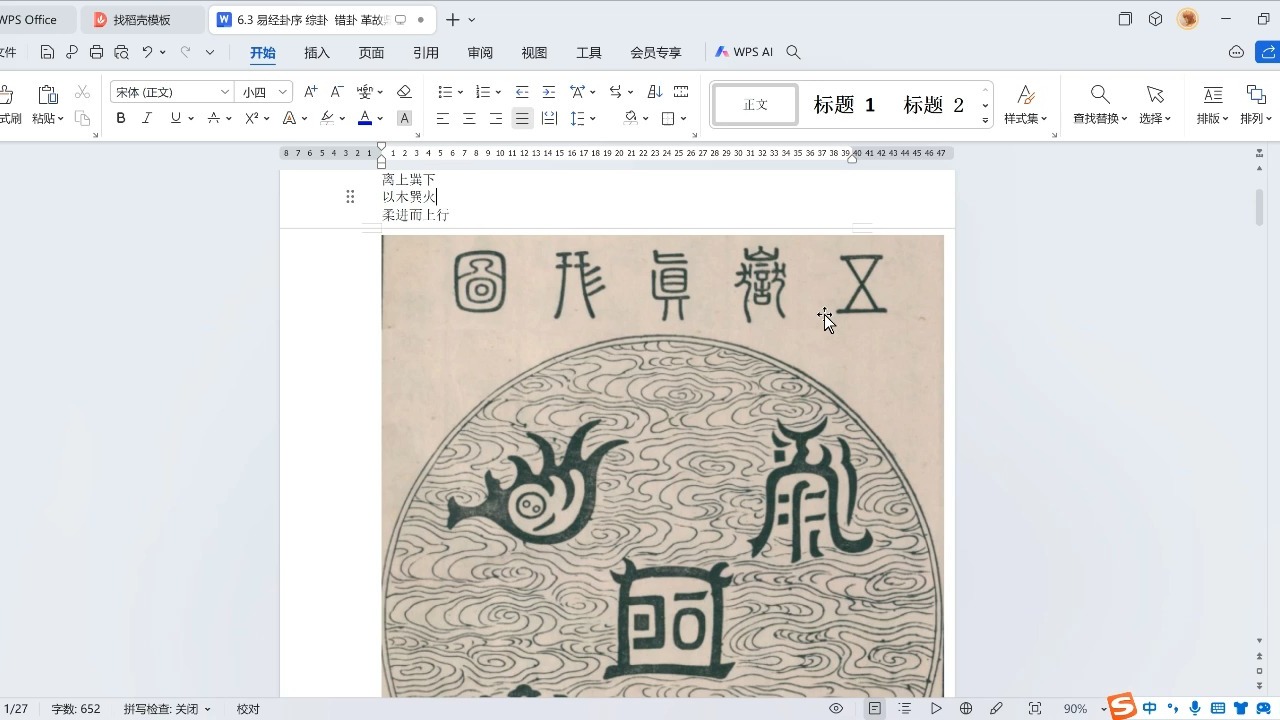Select 正文 style
This screenshot has width=1280, height=720.
(755, 105)
